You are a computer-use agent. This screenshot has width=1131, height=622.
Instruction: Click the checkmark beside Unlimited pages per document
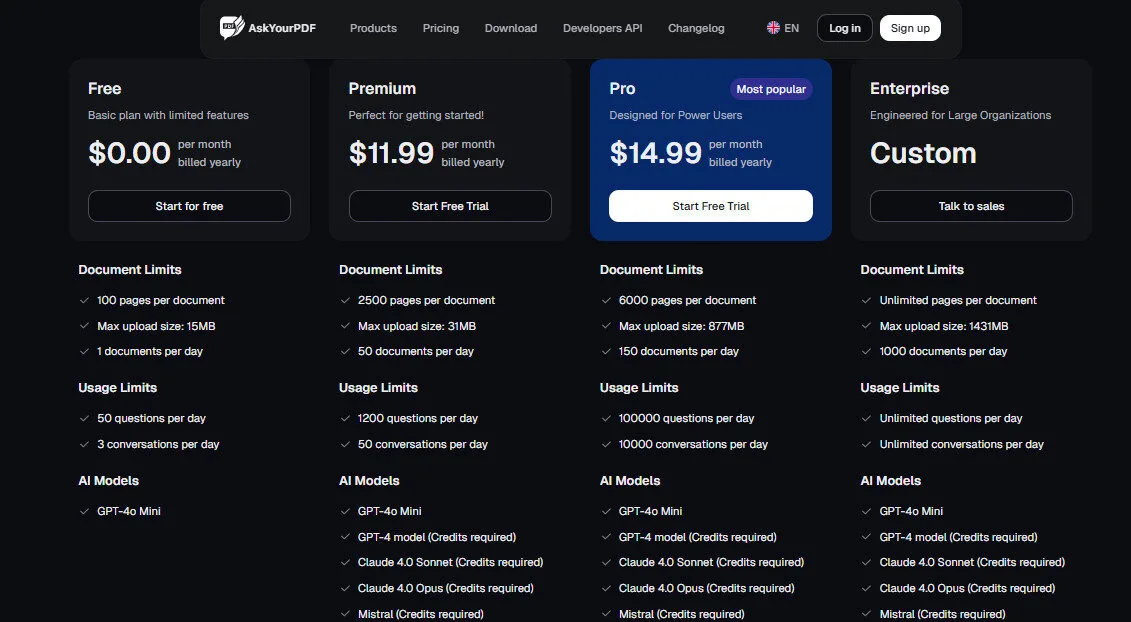click(x=866, y=300)
